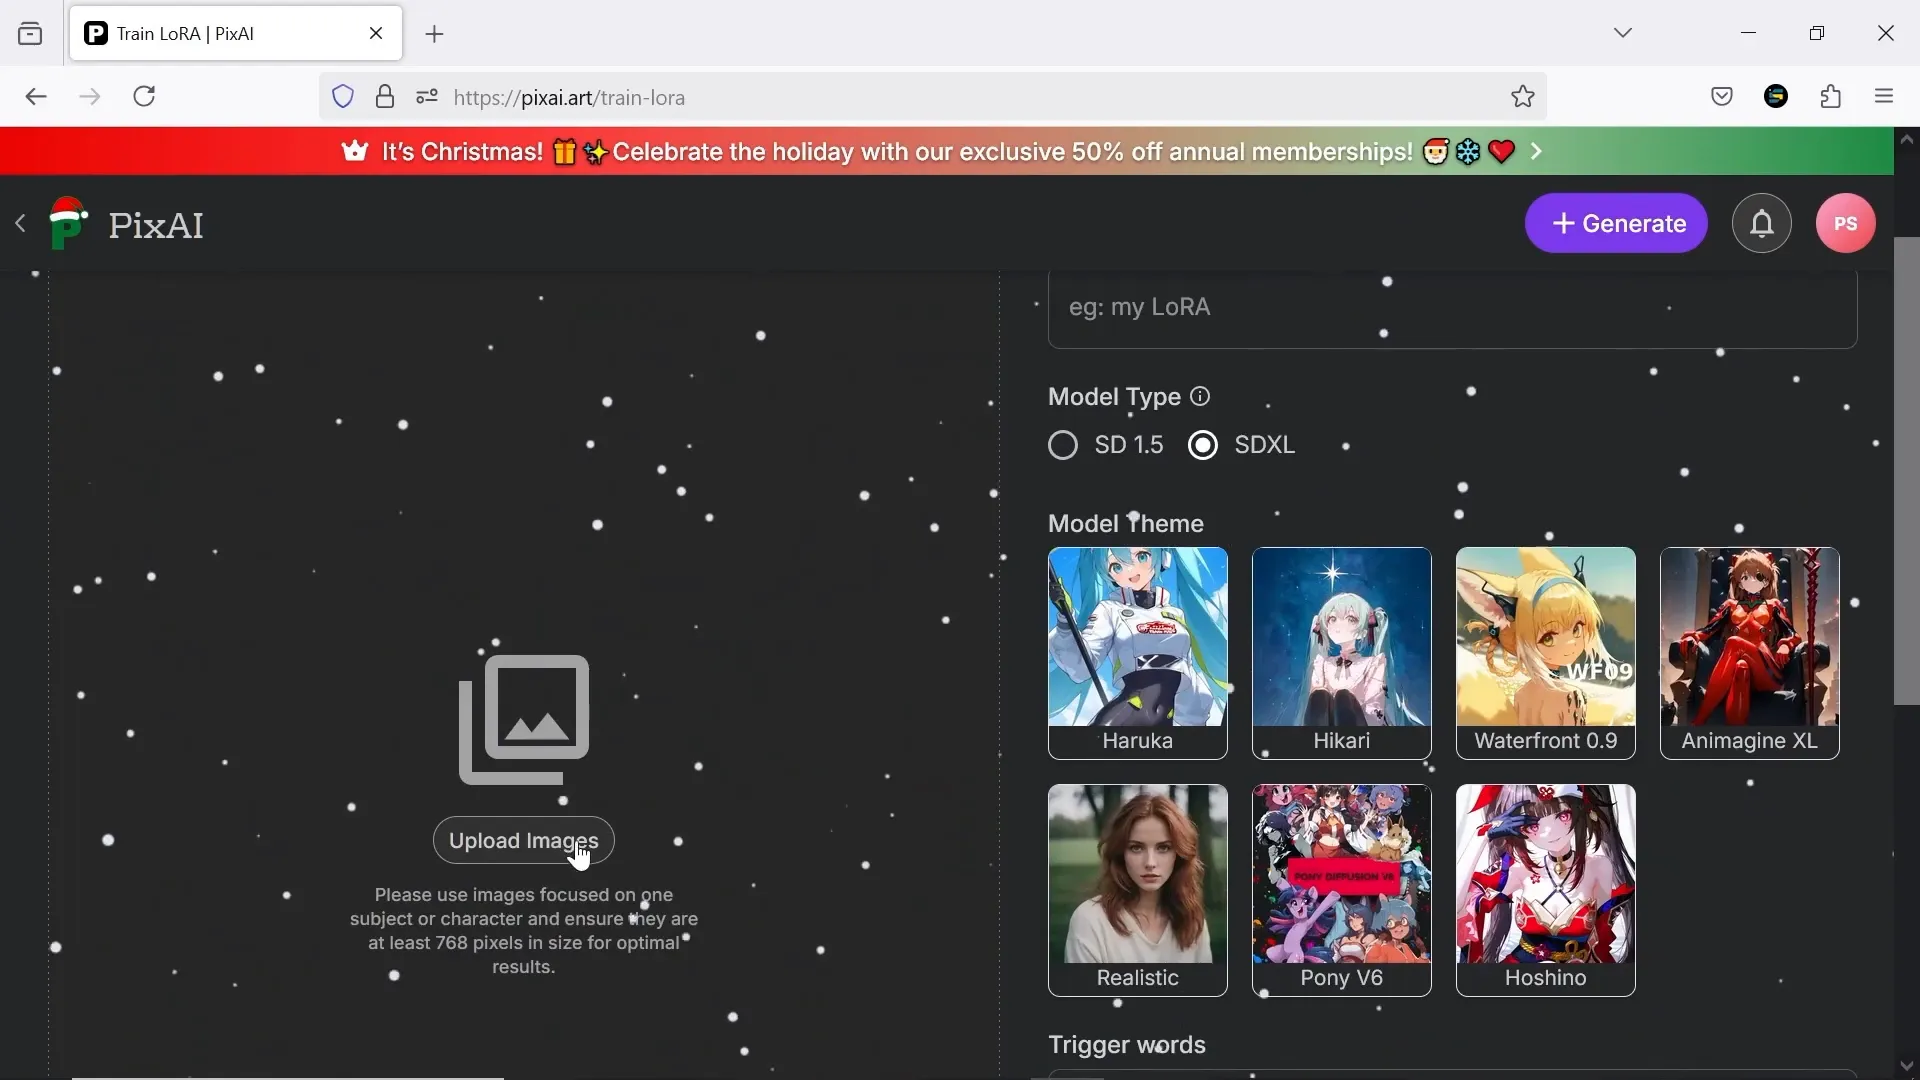Open site permissions icon
1920x1080 pixels.
tap(427, 97)
